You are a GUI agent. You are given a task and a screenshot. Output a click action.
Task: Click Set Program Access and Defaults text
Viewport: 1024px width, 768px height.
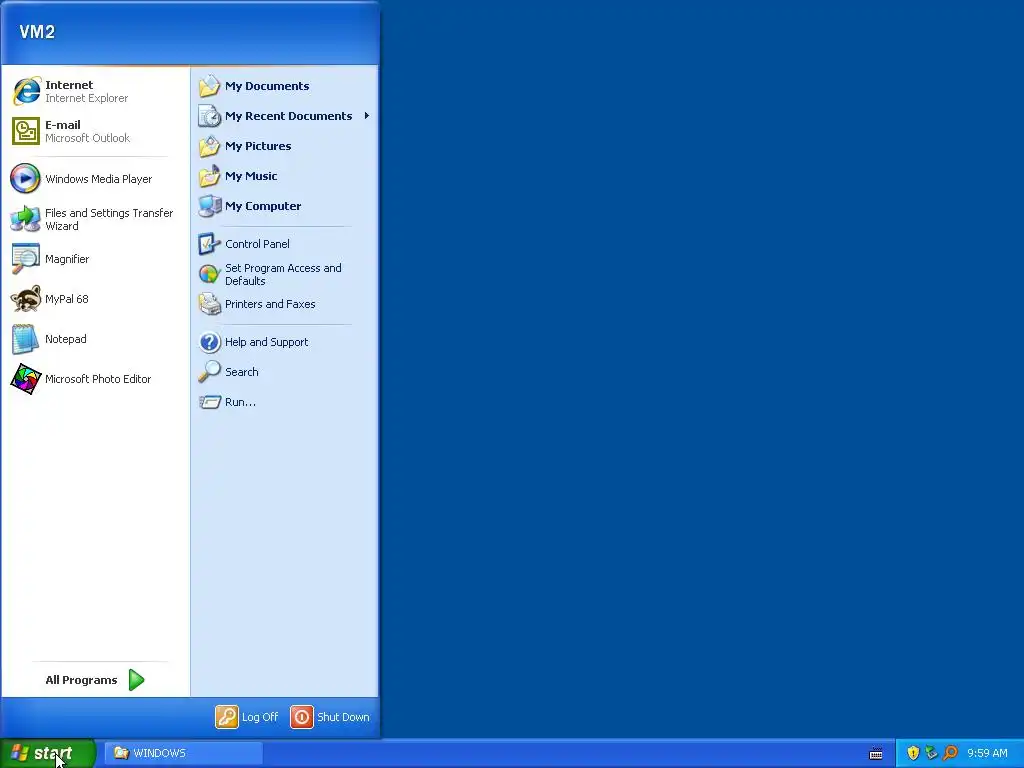click(283, 274)
